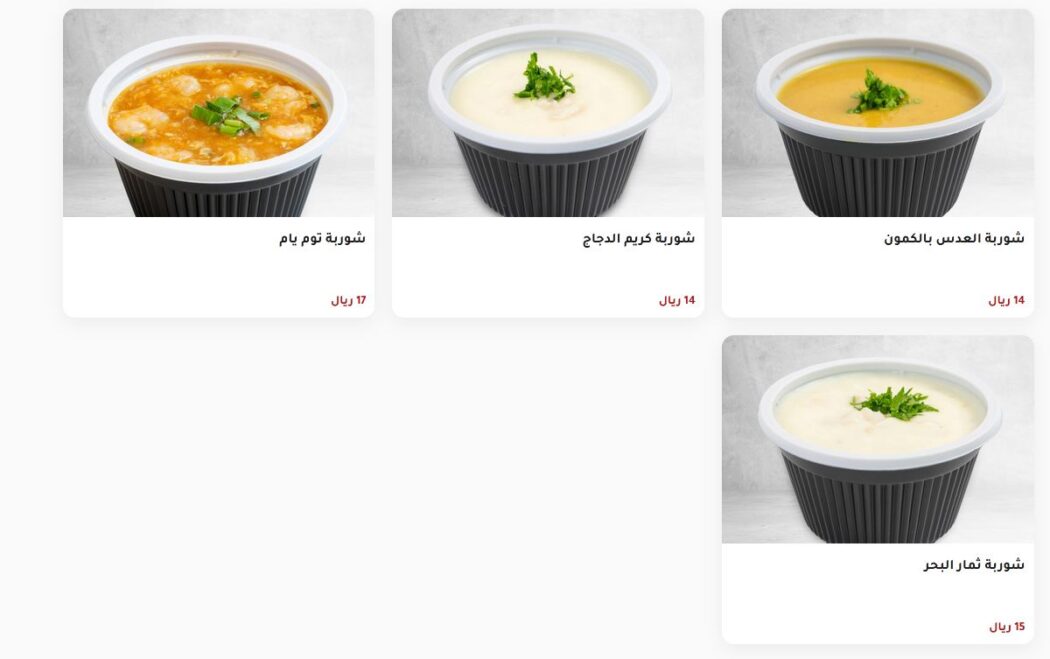
Task: Select the title شوربة ثمار البحر
Action: 974,565
